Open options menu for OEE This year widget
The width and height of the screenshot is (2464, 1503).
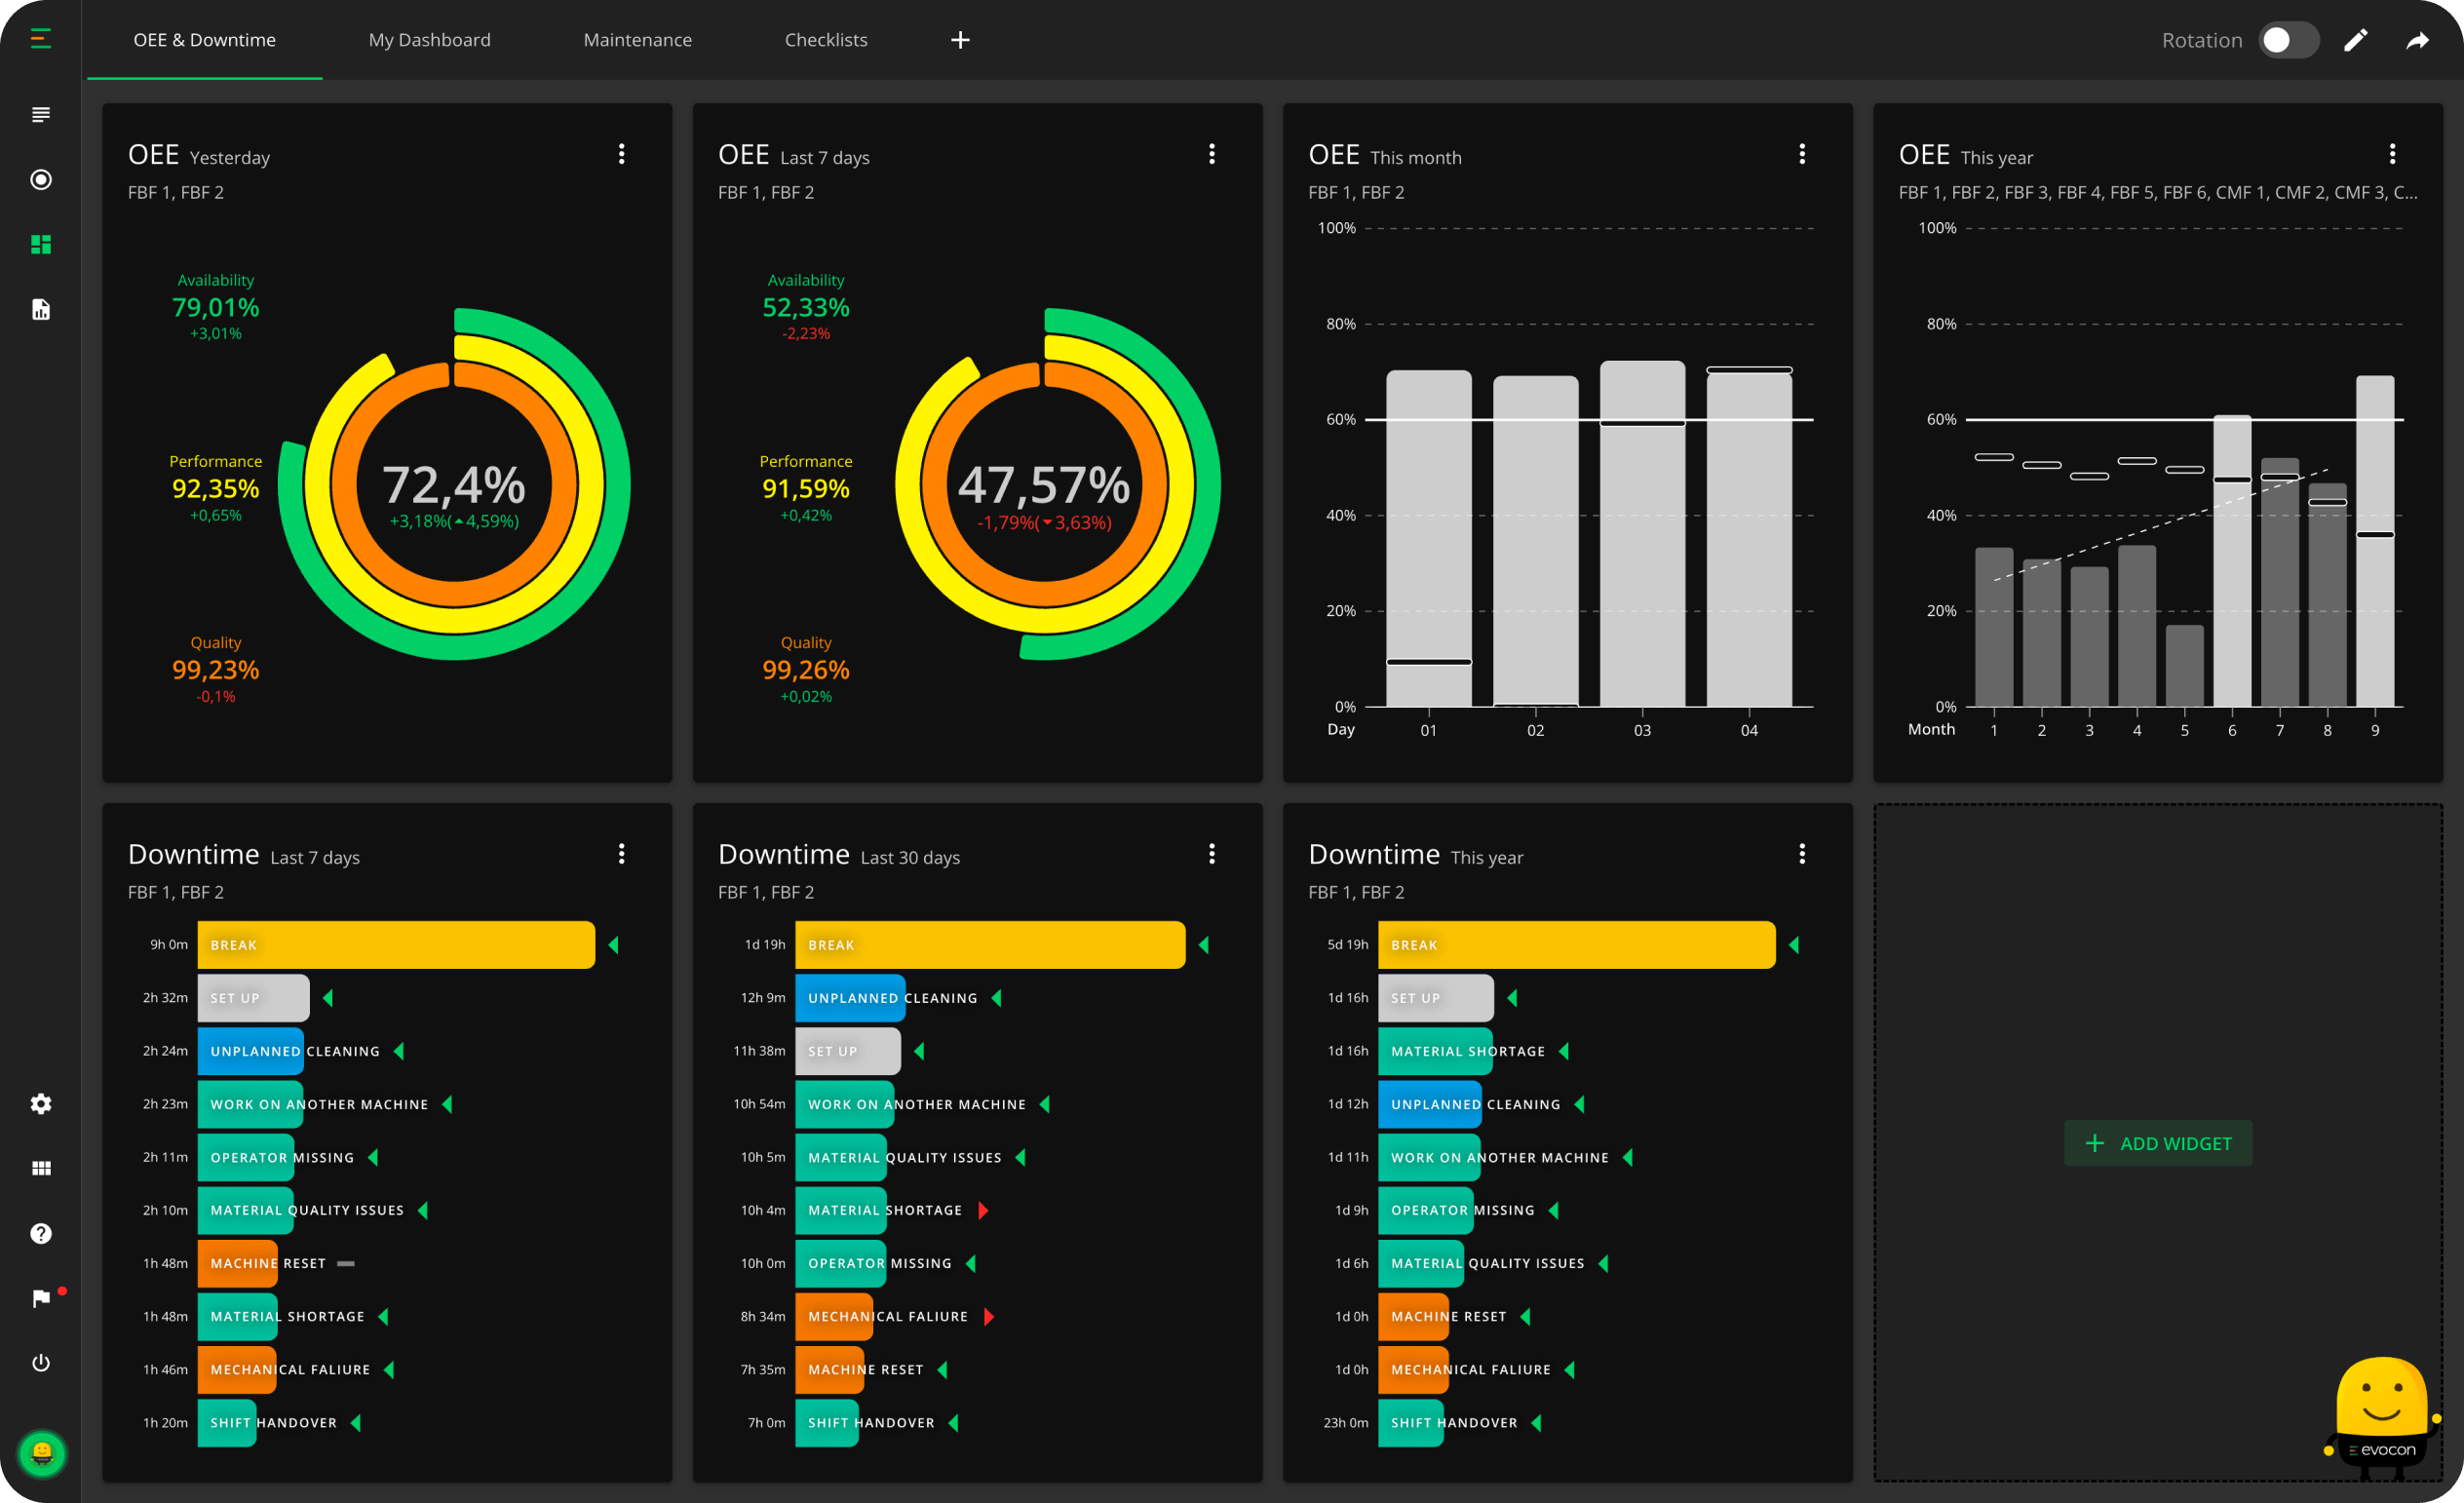[2392, 154]
